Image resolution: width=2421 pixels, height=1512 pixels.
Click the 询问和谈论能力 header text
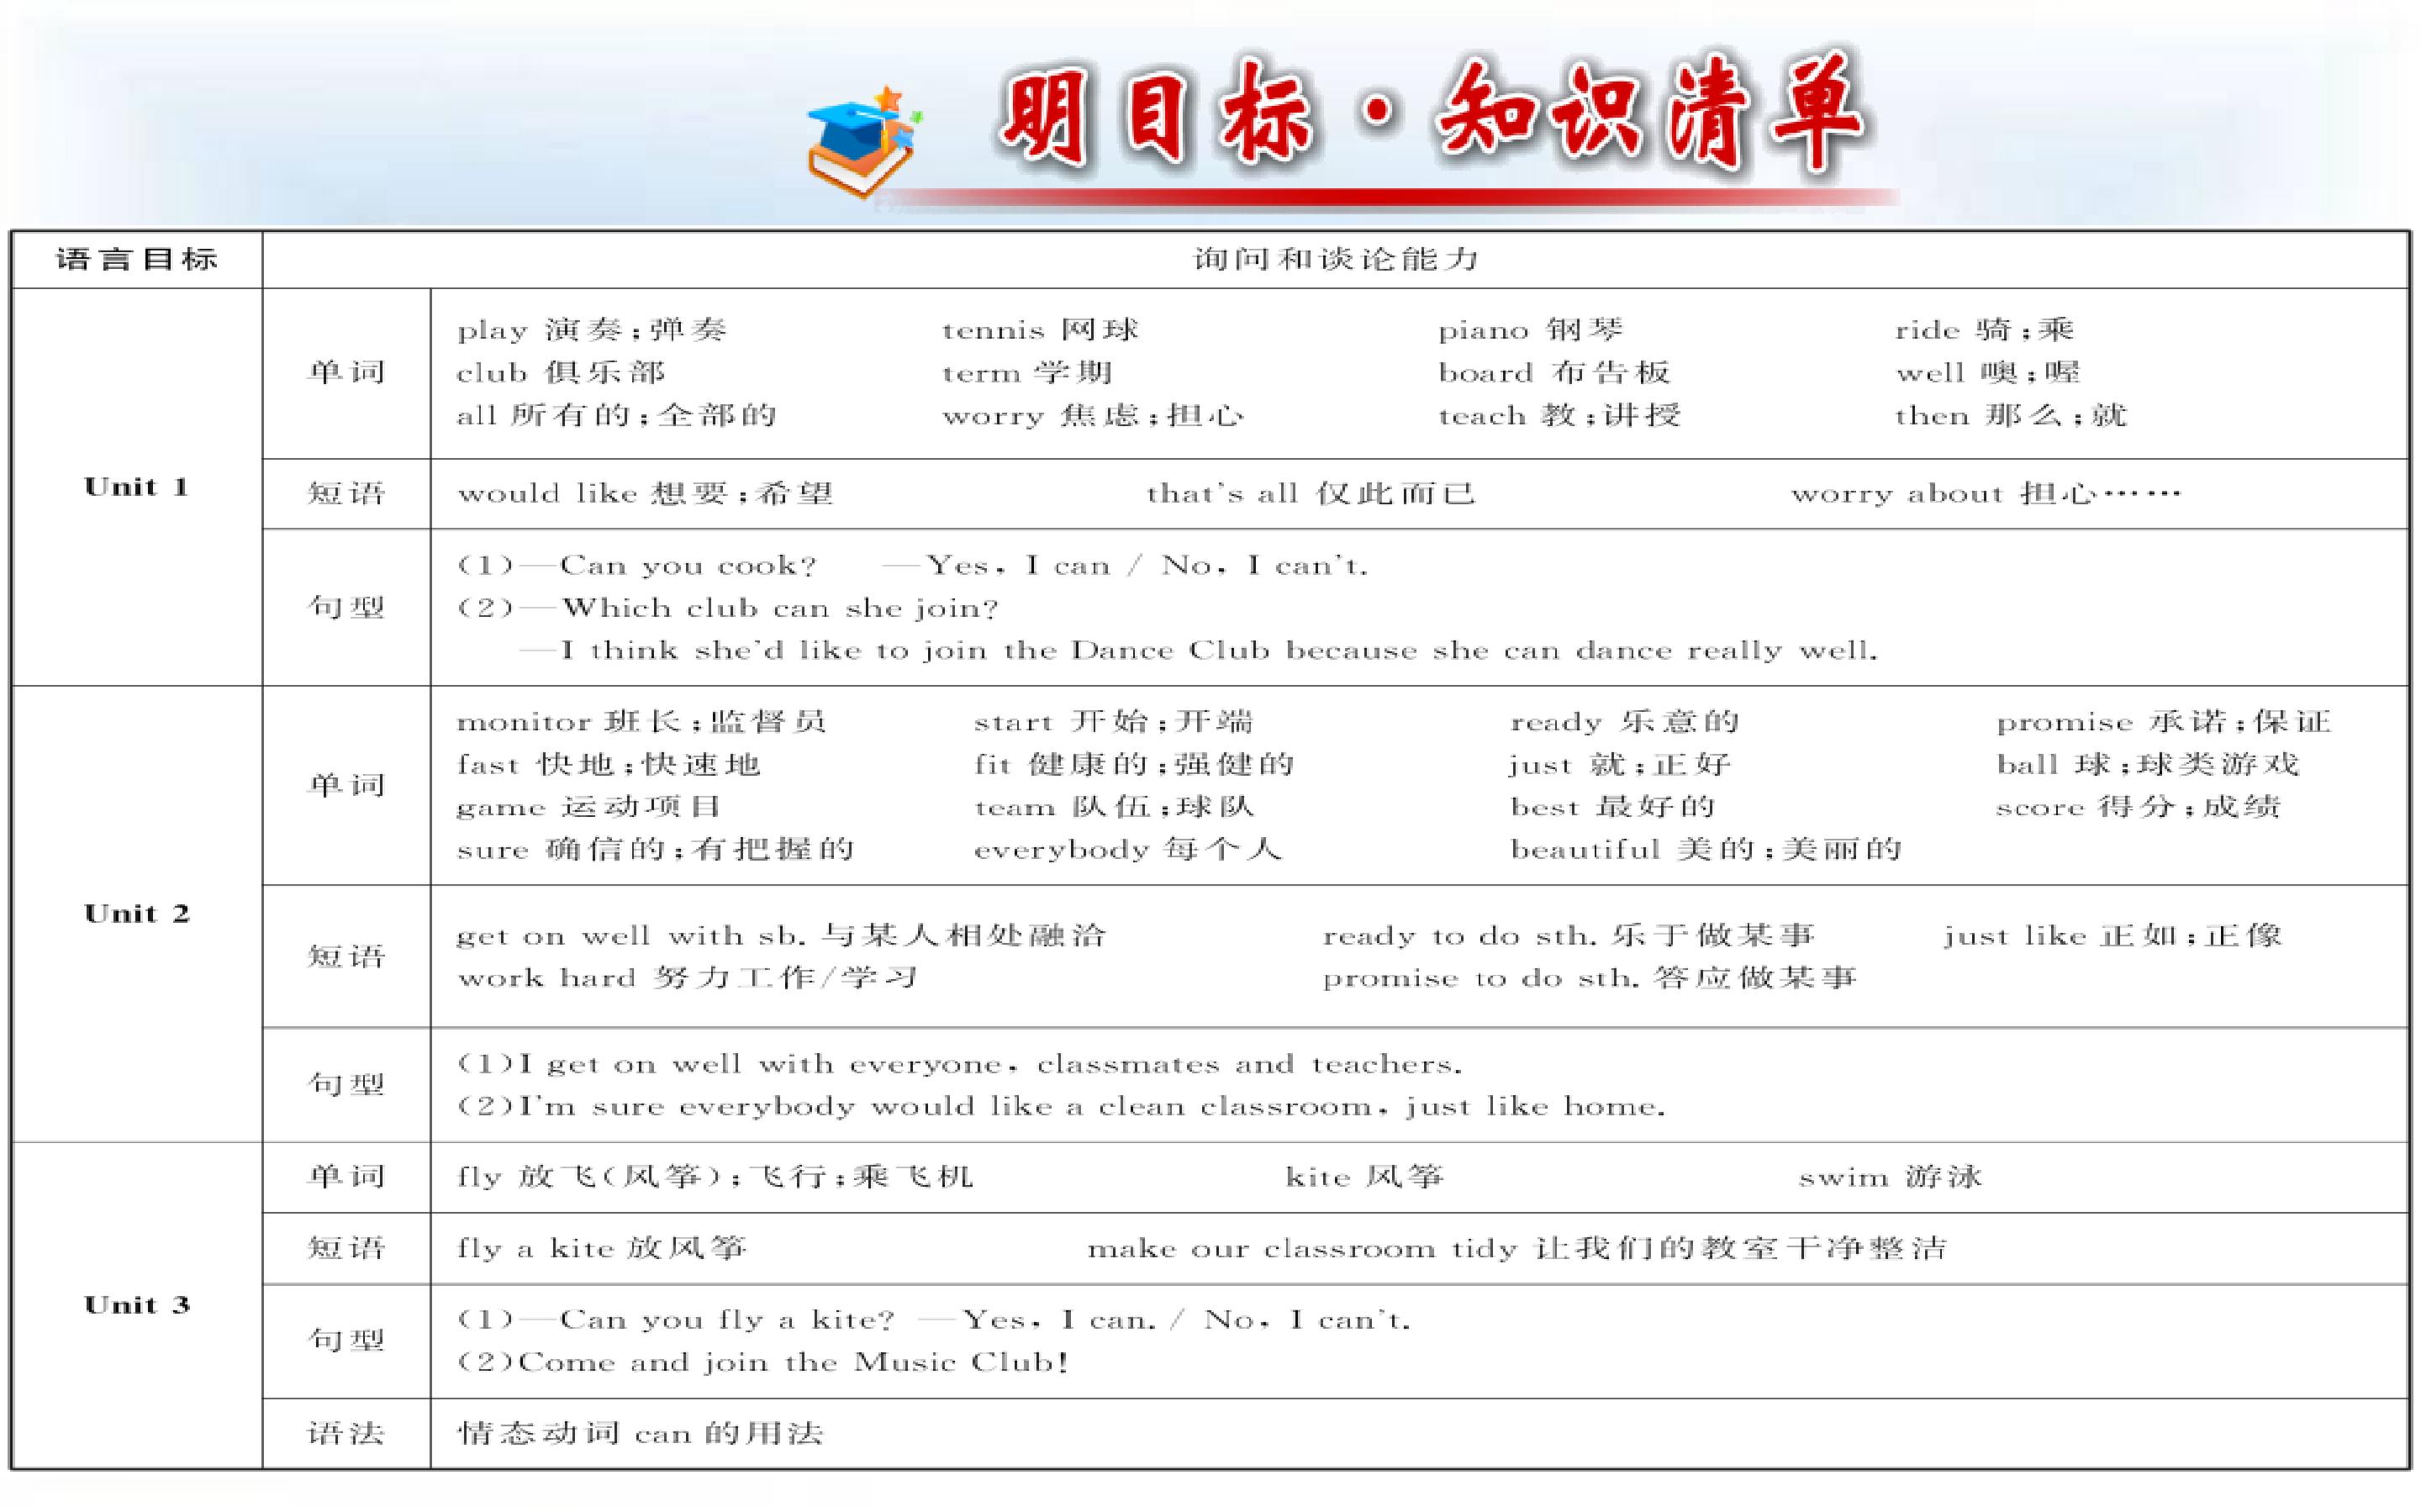click(1335, 260)
